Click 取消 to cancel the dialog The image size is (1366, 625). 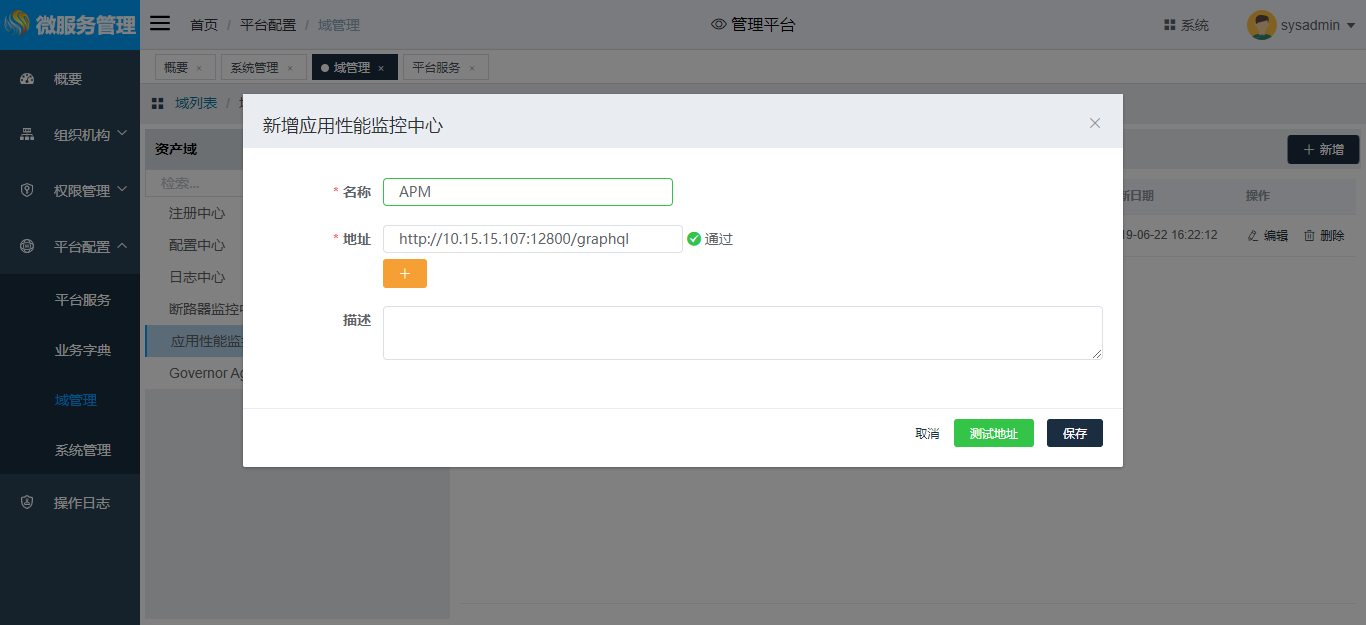click(x=927, y=433)
